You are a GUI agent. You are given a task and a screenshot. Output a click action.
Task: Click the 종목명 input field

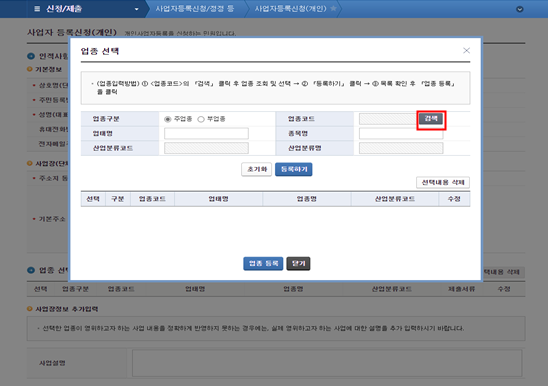(x=402, y=134)
